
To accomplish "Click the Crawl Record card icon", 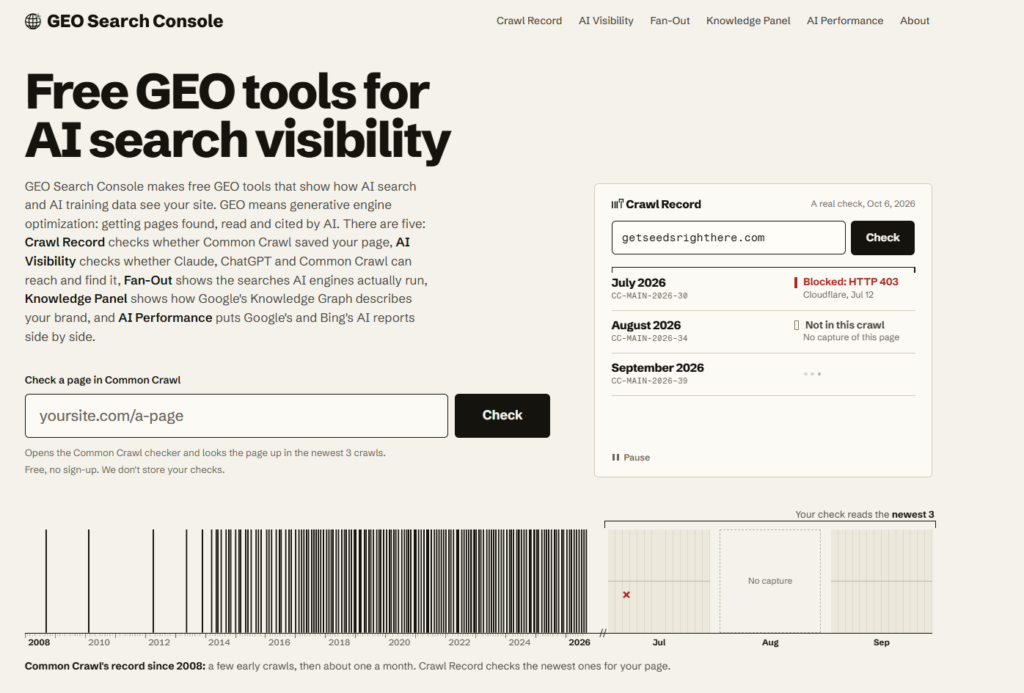I will tap(617, 204).
